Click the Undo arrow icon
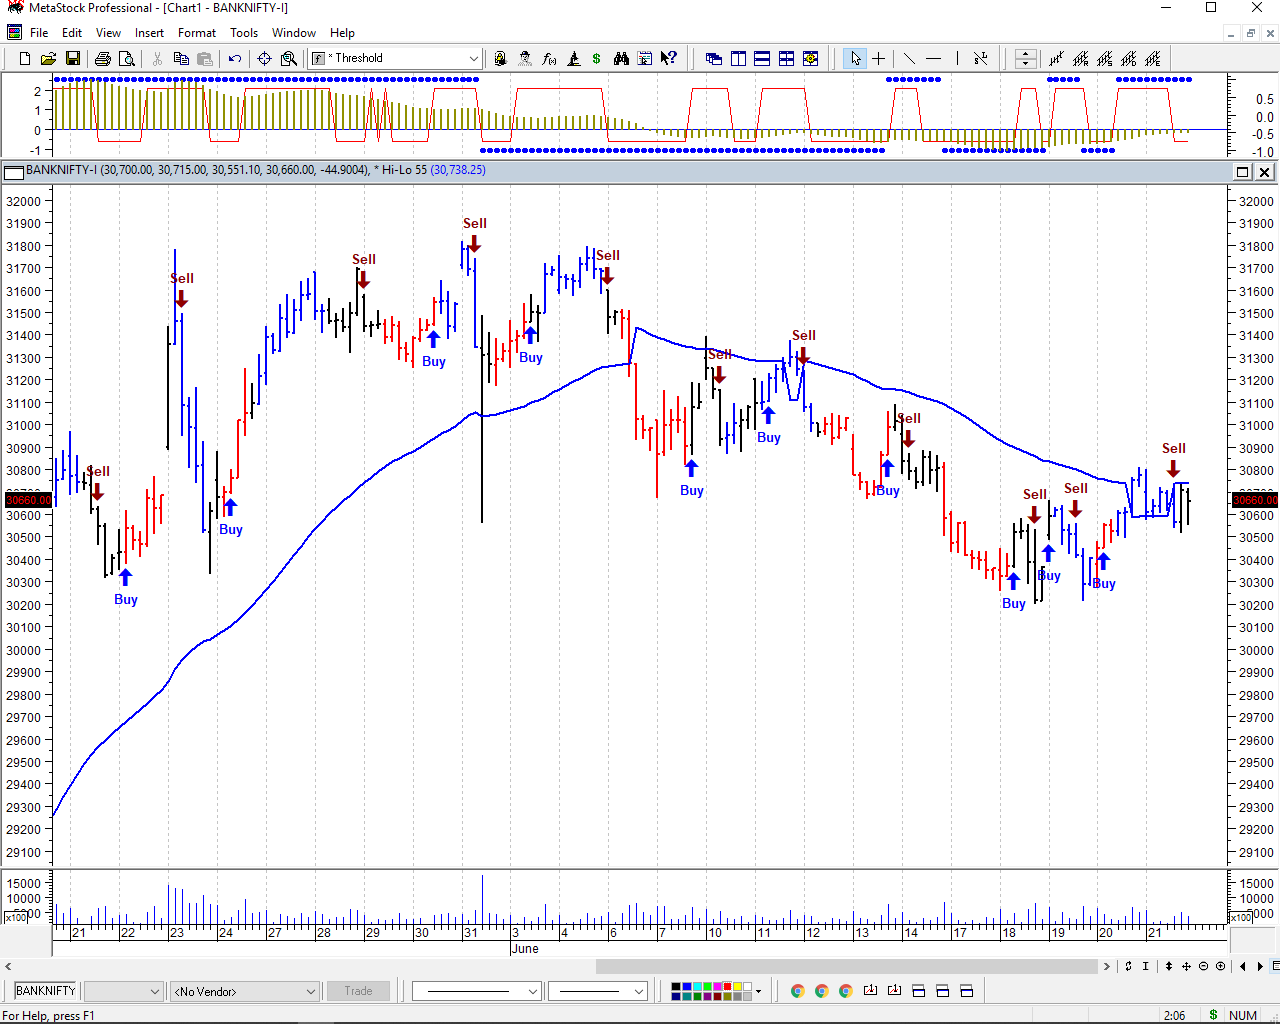Screen dimensions: 1280x1024 235,59
